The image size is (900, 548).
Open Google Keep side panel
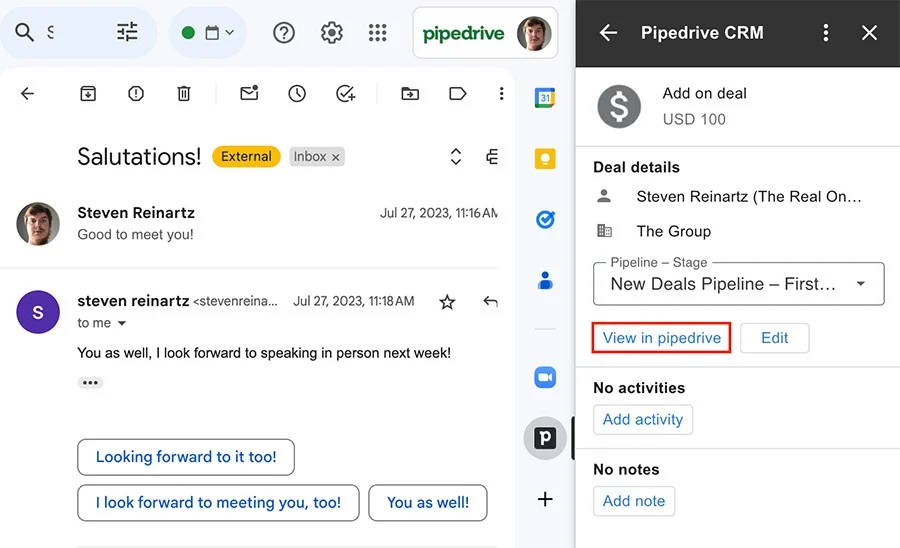(x=545, y=158)
